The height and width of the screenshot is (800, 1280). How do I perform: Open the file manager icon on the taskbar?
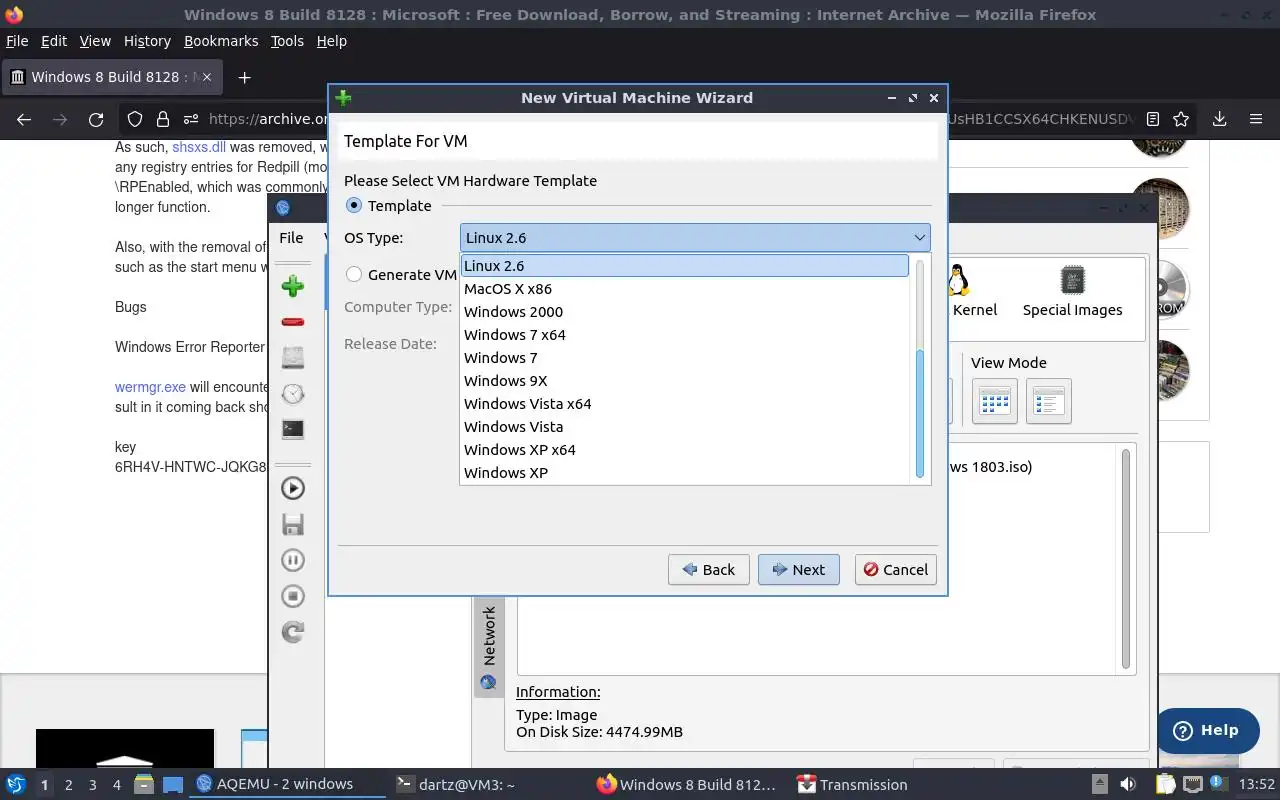pyautogui.click(x=144, y=784)
